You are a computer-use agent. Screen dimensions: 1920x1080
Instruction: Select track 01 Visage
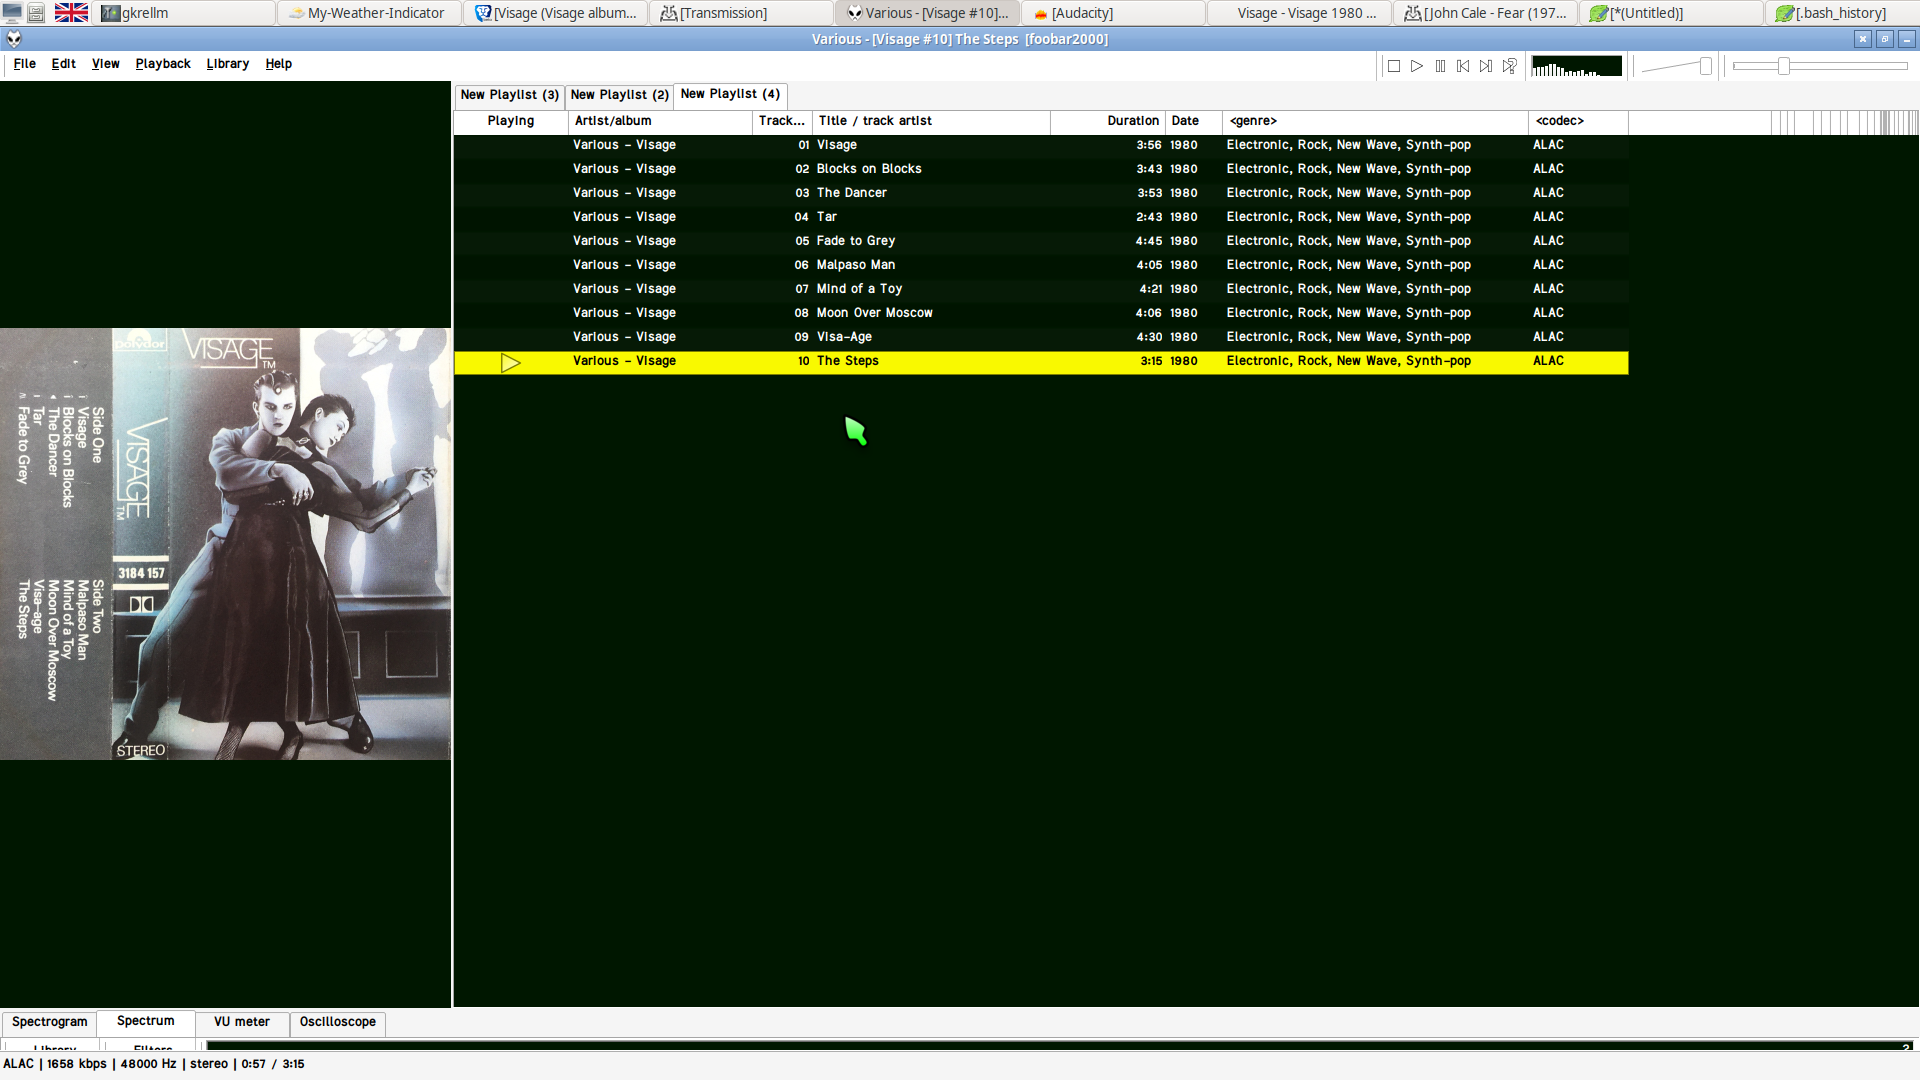1041,145
